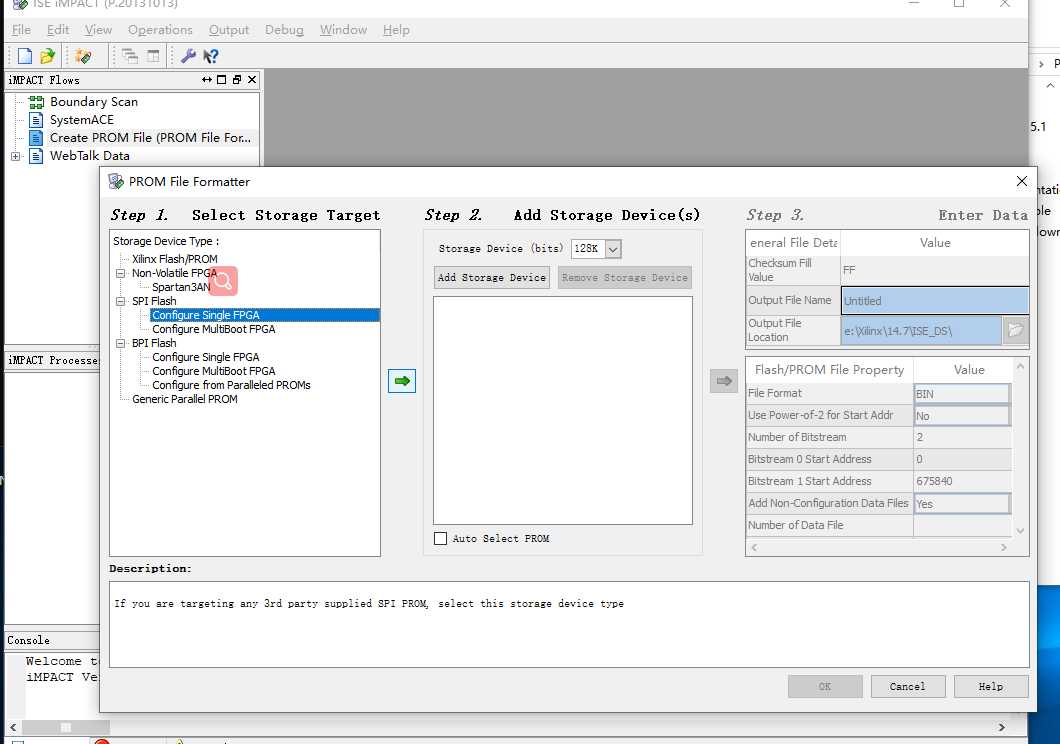Select Configure from Paralleled PROMs

[x=231, y=385]
